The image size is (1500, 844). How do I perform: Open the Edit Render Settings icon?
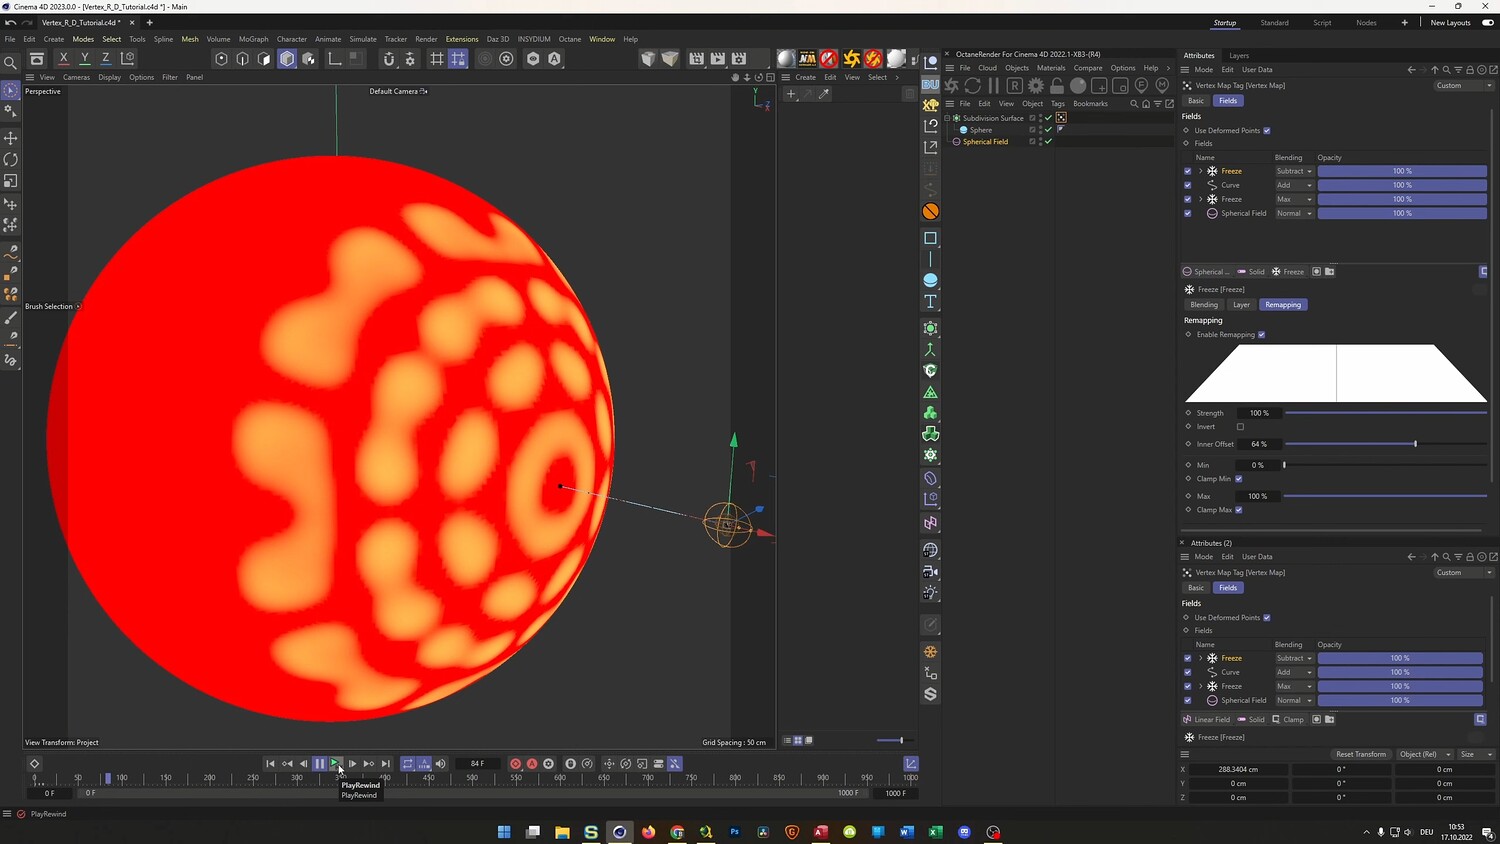[739, 59]
